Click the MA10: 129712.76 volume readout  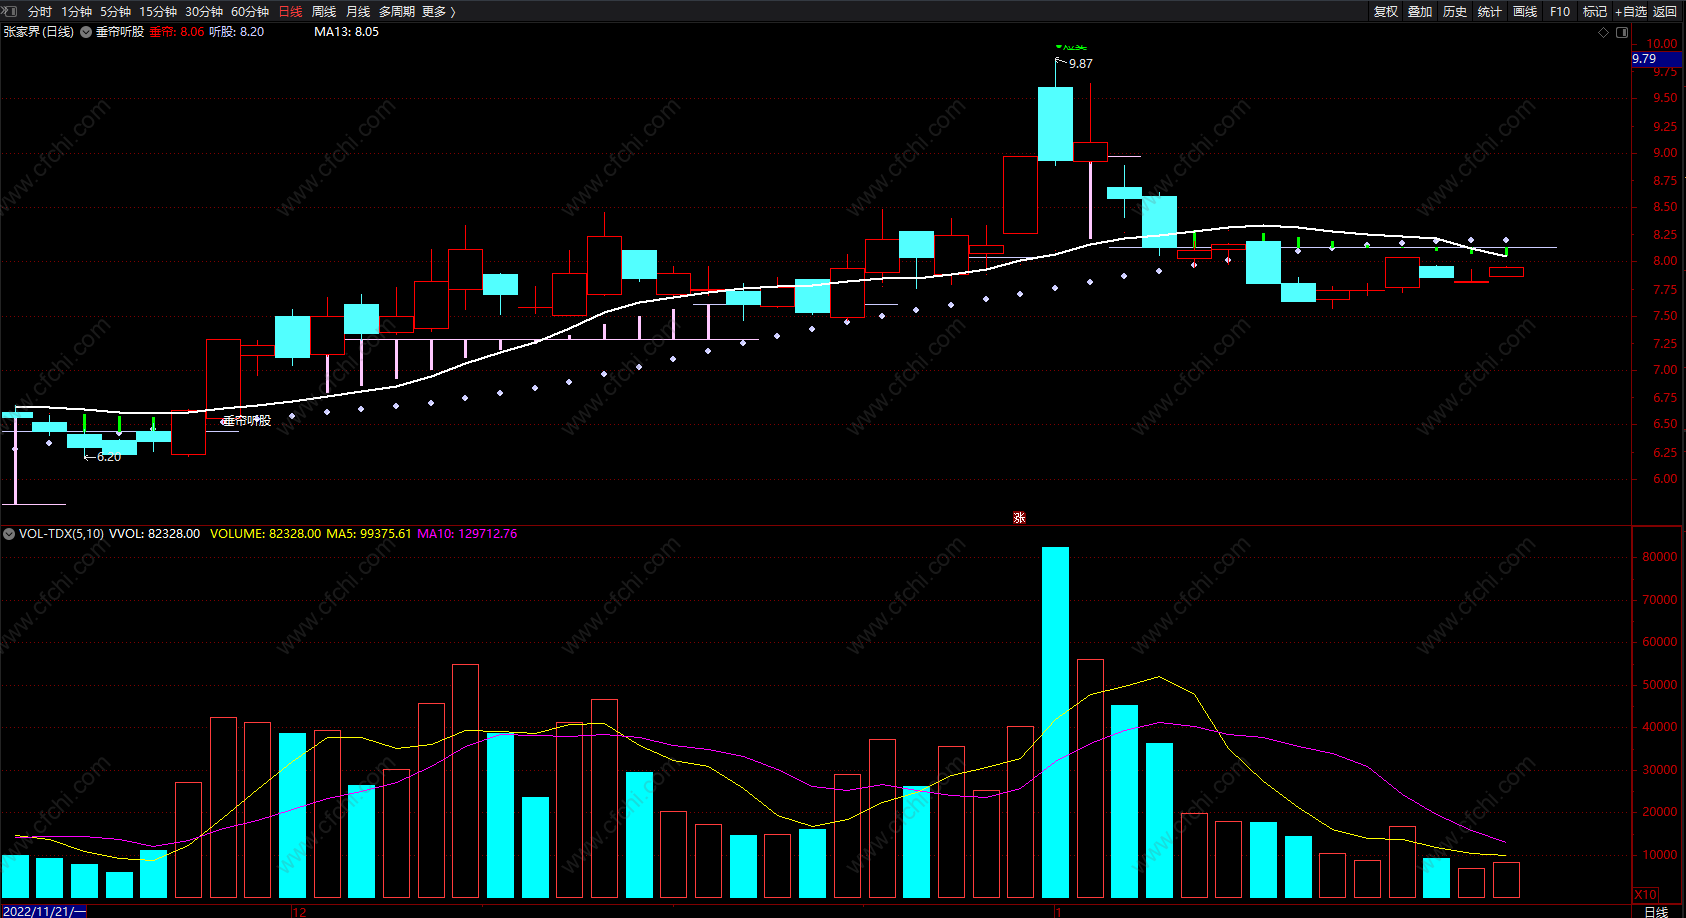point(467,534)
